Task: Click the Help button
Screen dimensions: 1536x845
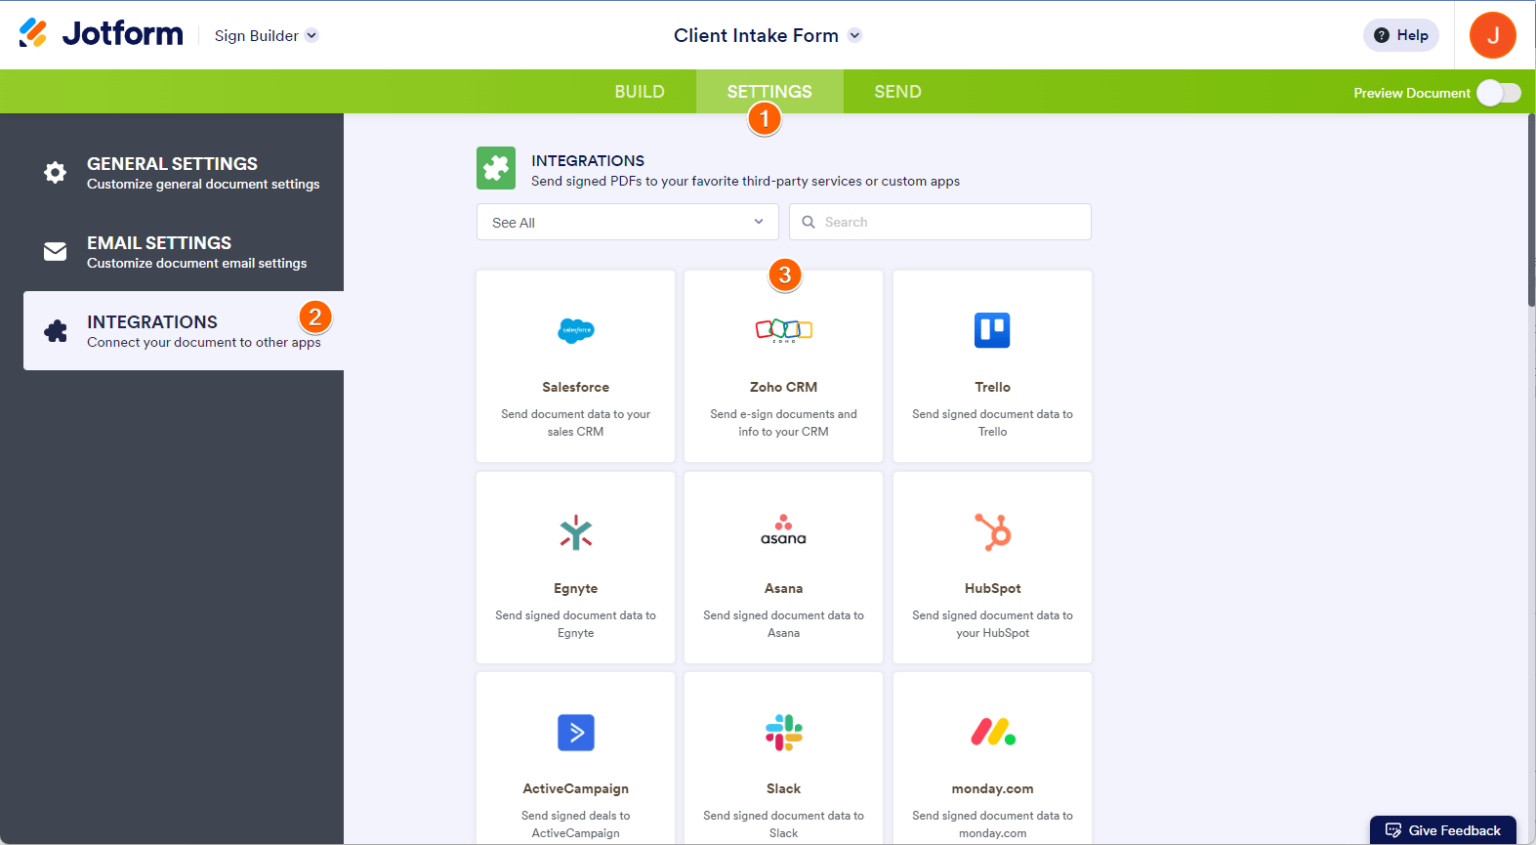Action: [1400, 34]
